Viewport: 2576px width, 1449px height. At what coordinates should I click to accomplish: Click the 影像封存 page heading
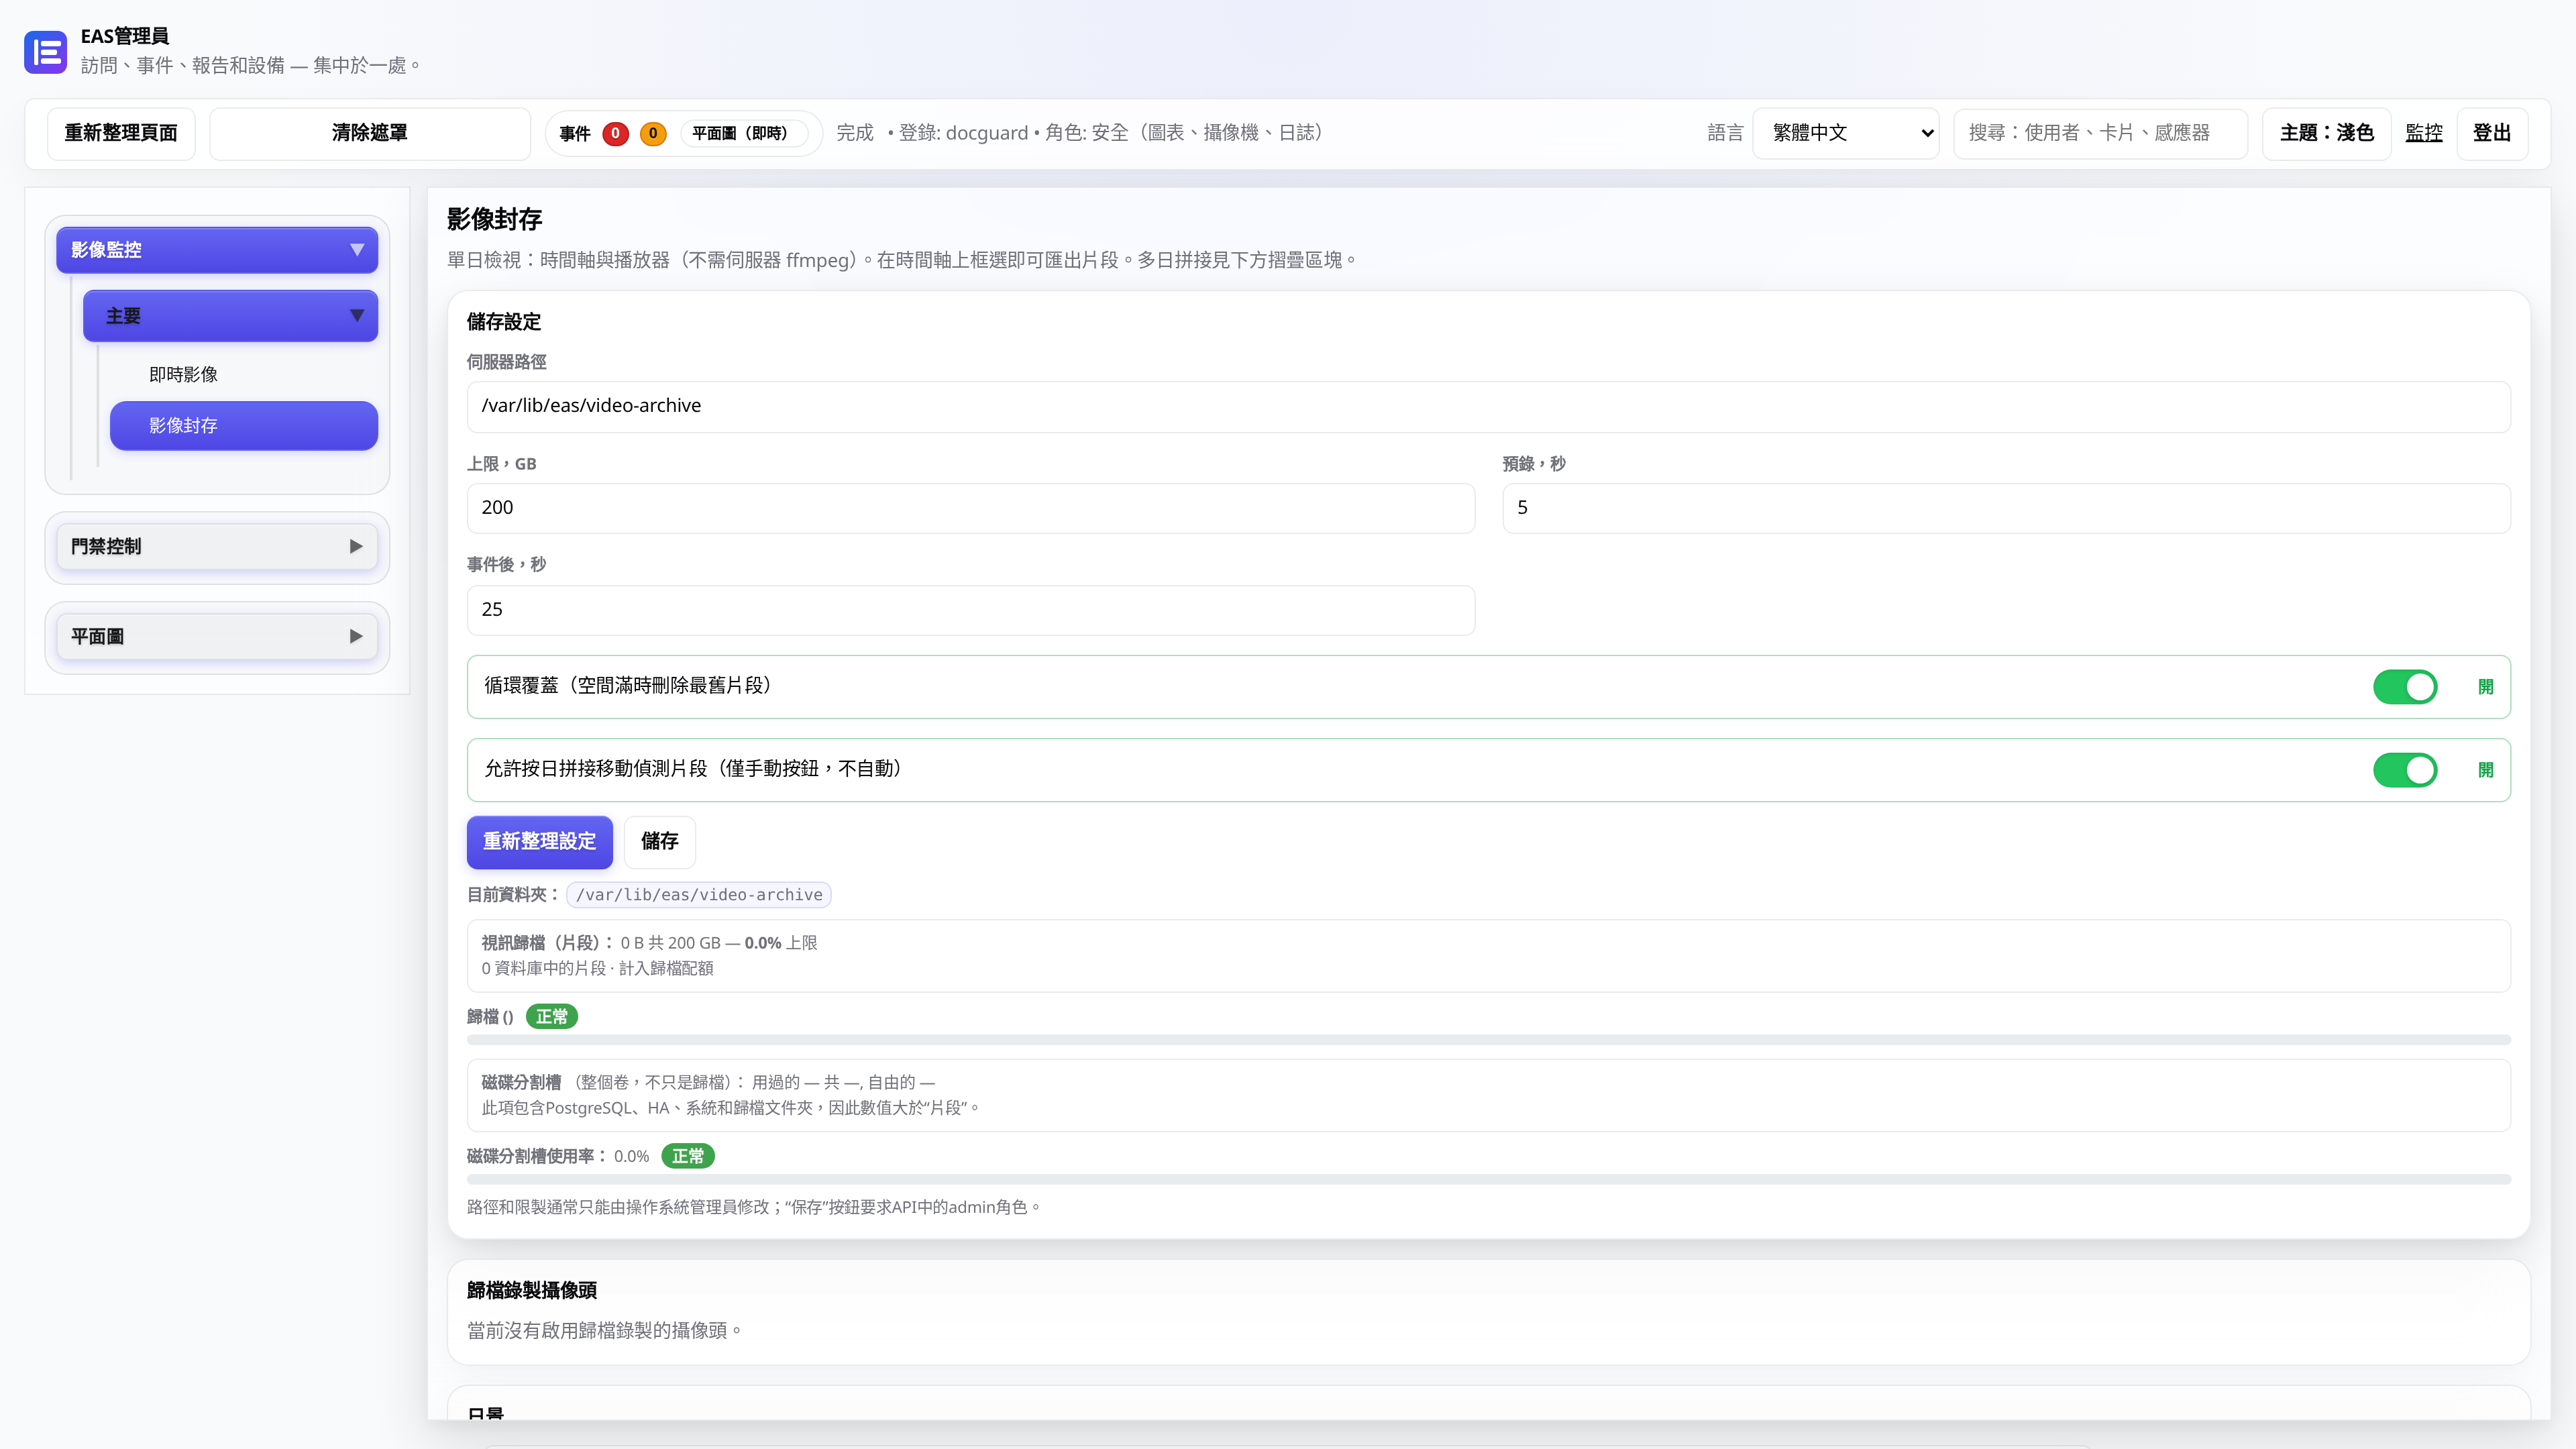494,219
